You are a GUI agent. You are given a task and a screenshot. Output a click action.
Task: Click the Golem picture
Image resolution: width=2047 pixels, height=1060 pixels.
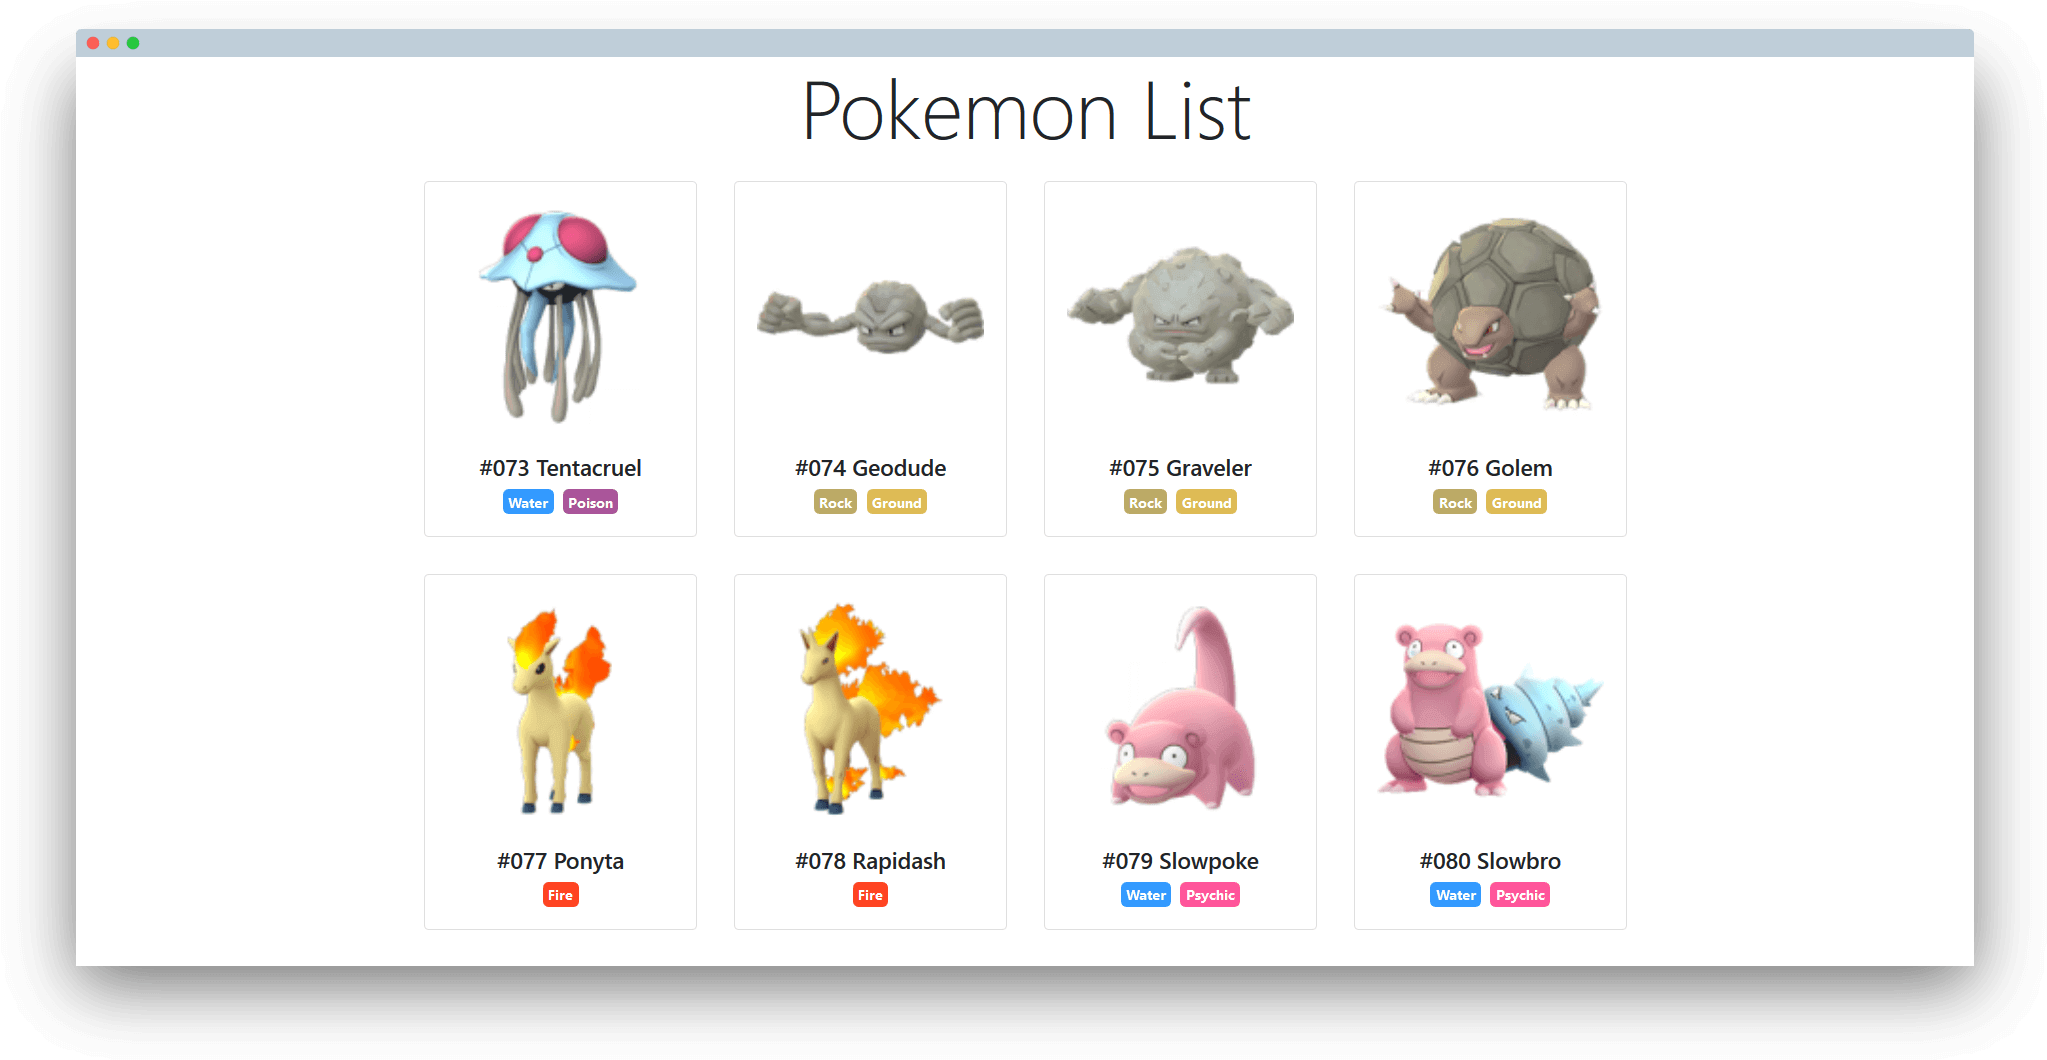click(x=1490, y=314)
